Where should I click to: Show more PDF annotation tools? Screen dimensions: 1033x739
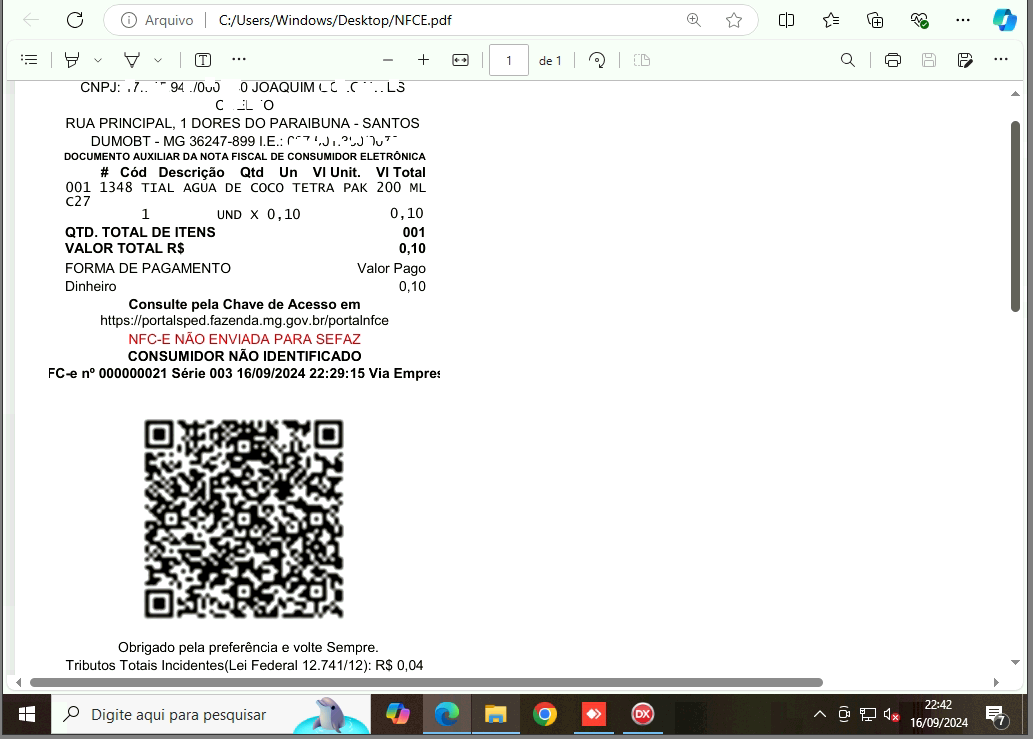pos(238,59)
